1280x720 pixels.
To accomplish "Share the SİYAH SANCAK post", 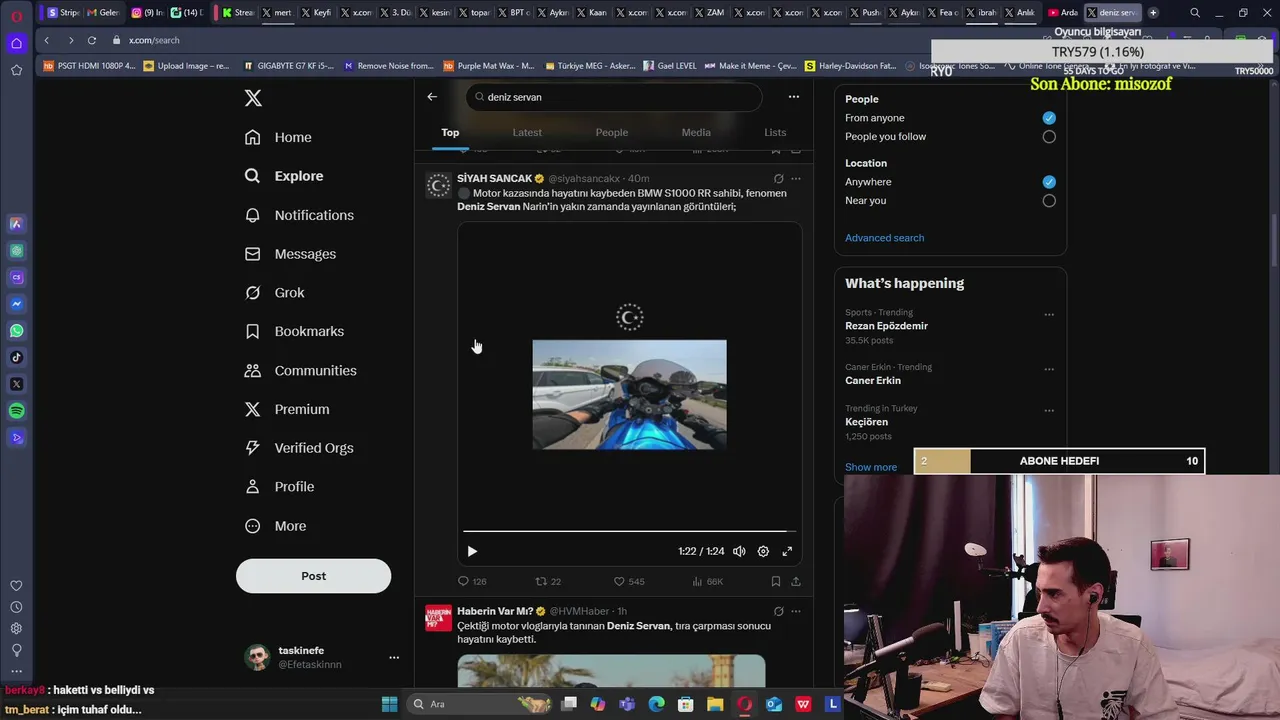I will 796,581.
